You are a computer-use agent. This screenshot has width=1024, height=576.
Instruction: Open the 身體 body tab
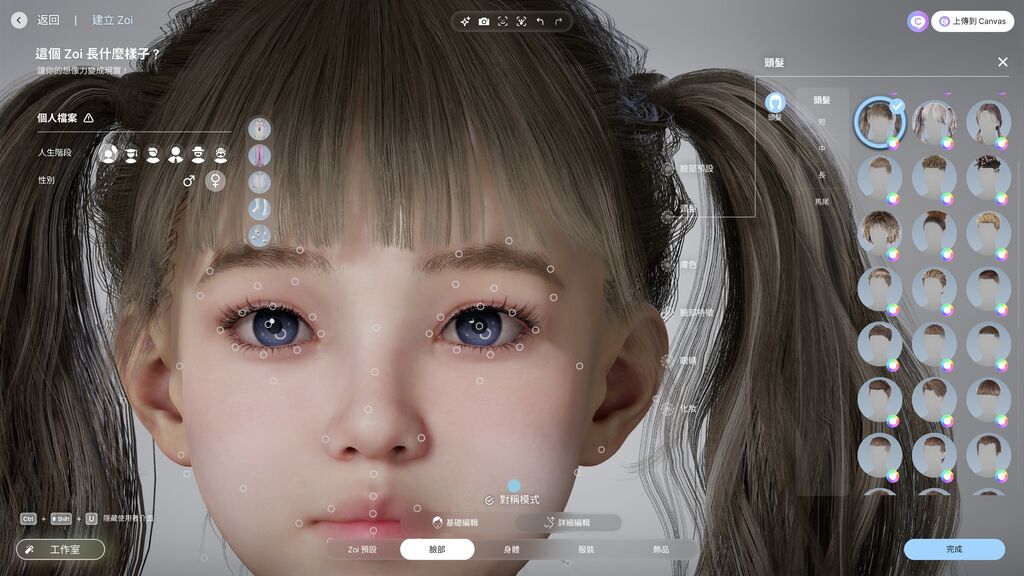pos(511,549)
